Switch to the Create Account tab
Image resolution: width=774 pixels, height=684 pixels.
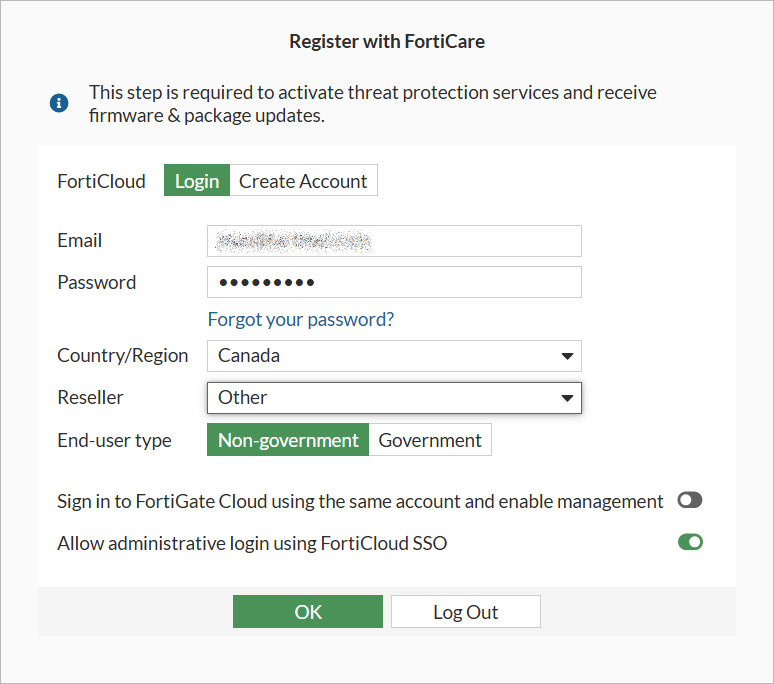[303, 181]
